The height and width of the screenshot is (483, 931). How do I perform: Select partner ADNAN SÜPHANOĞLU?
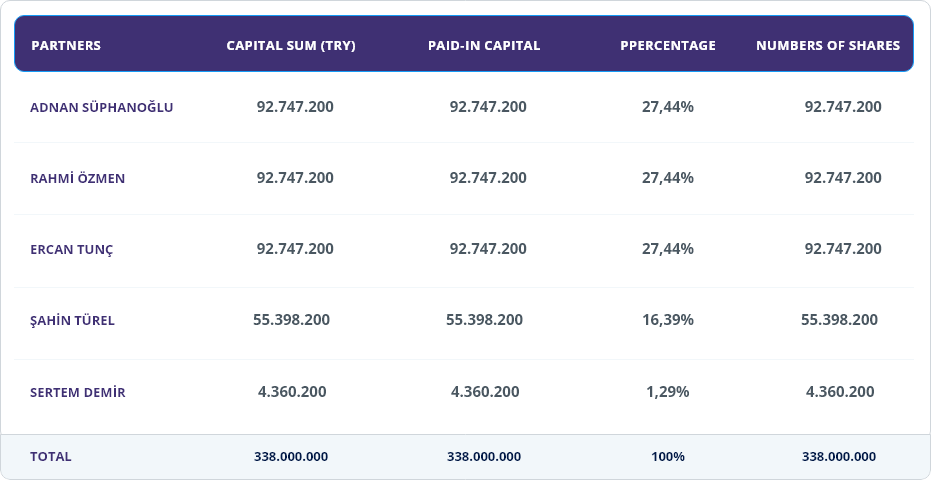[102, 107]
